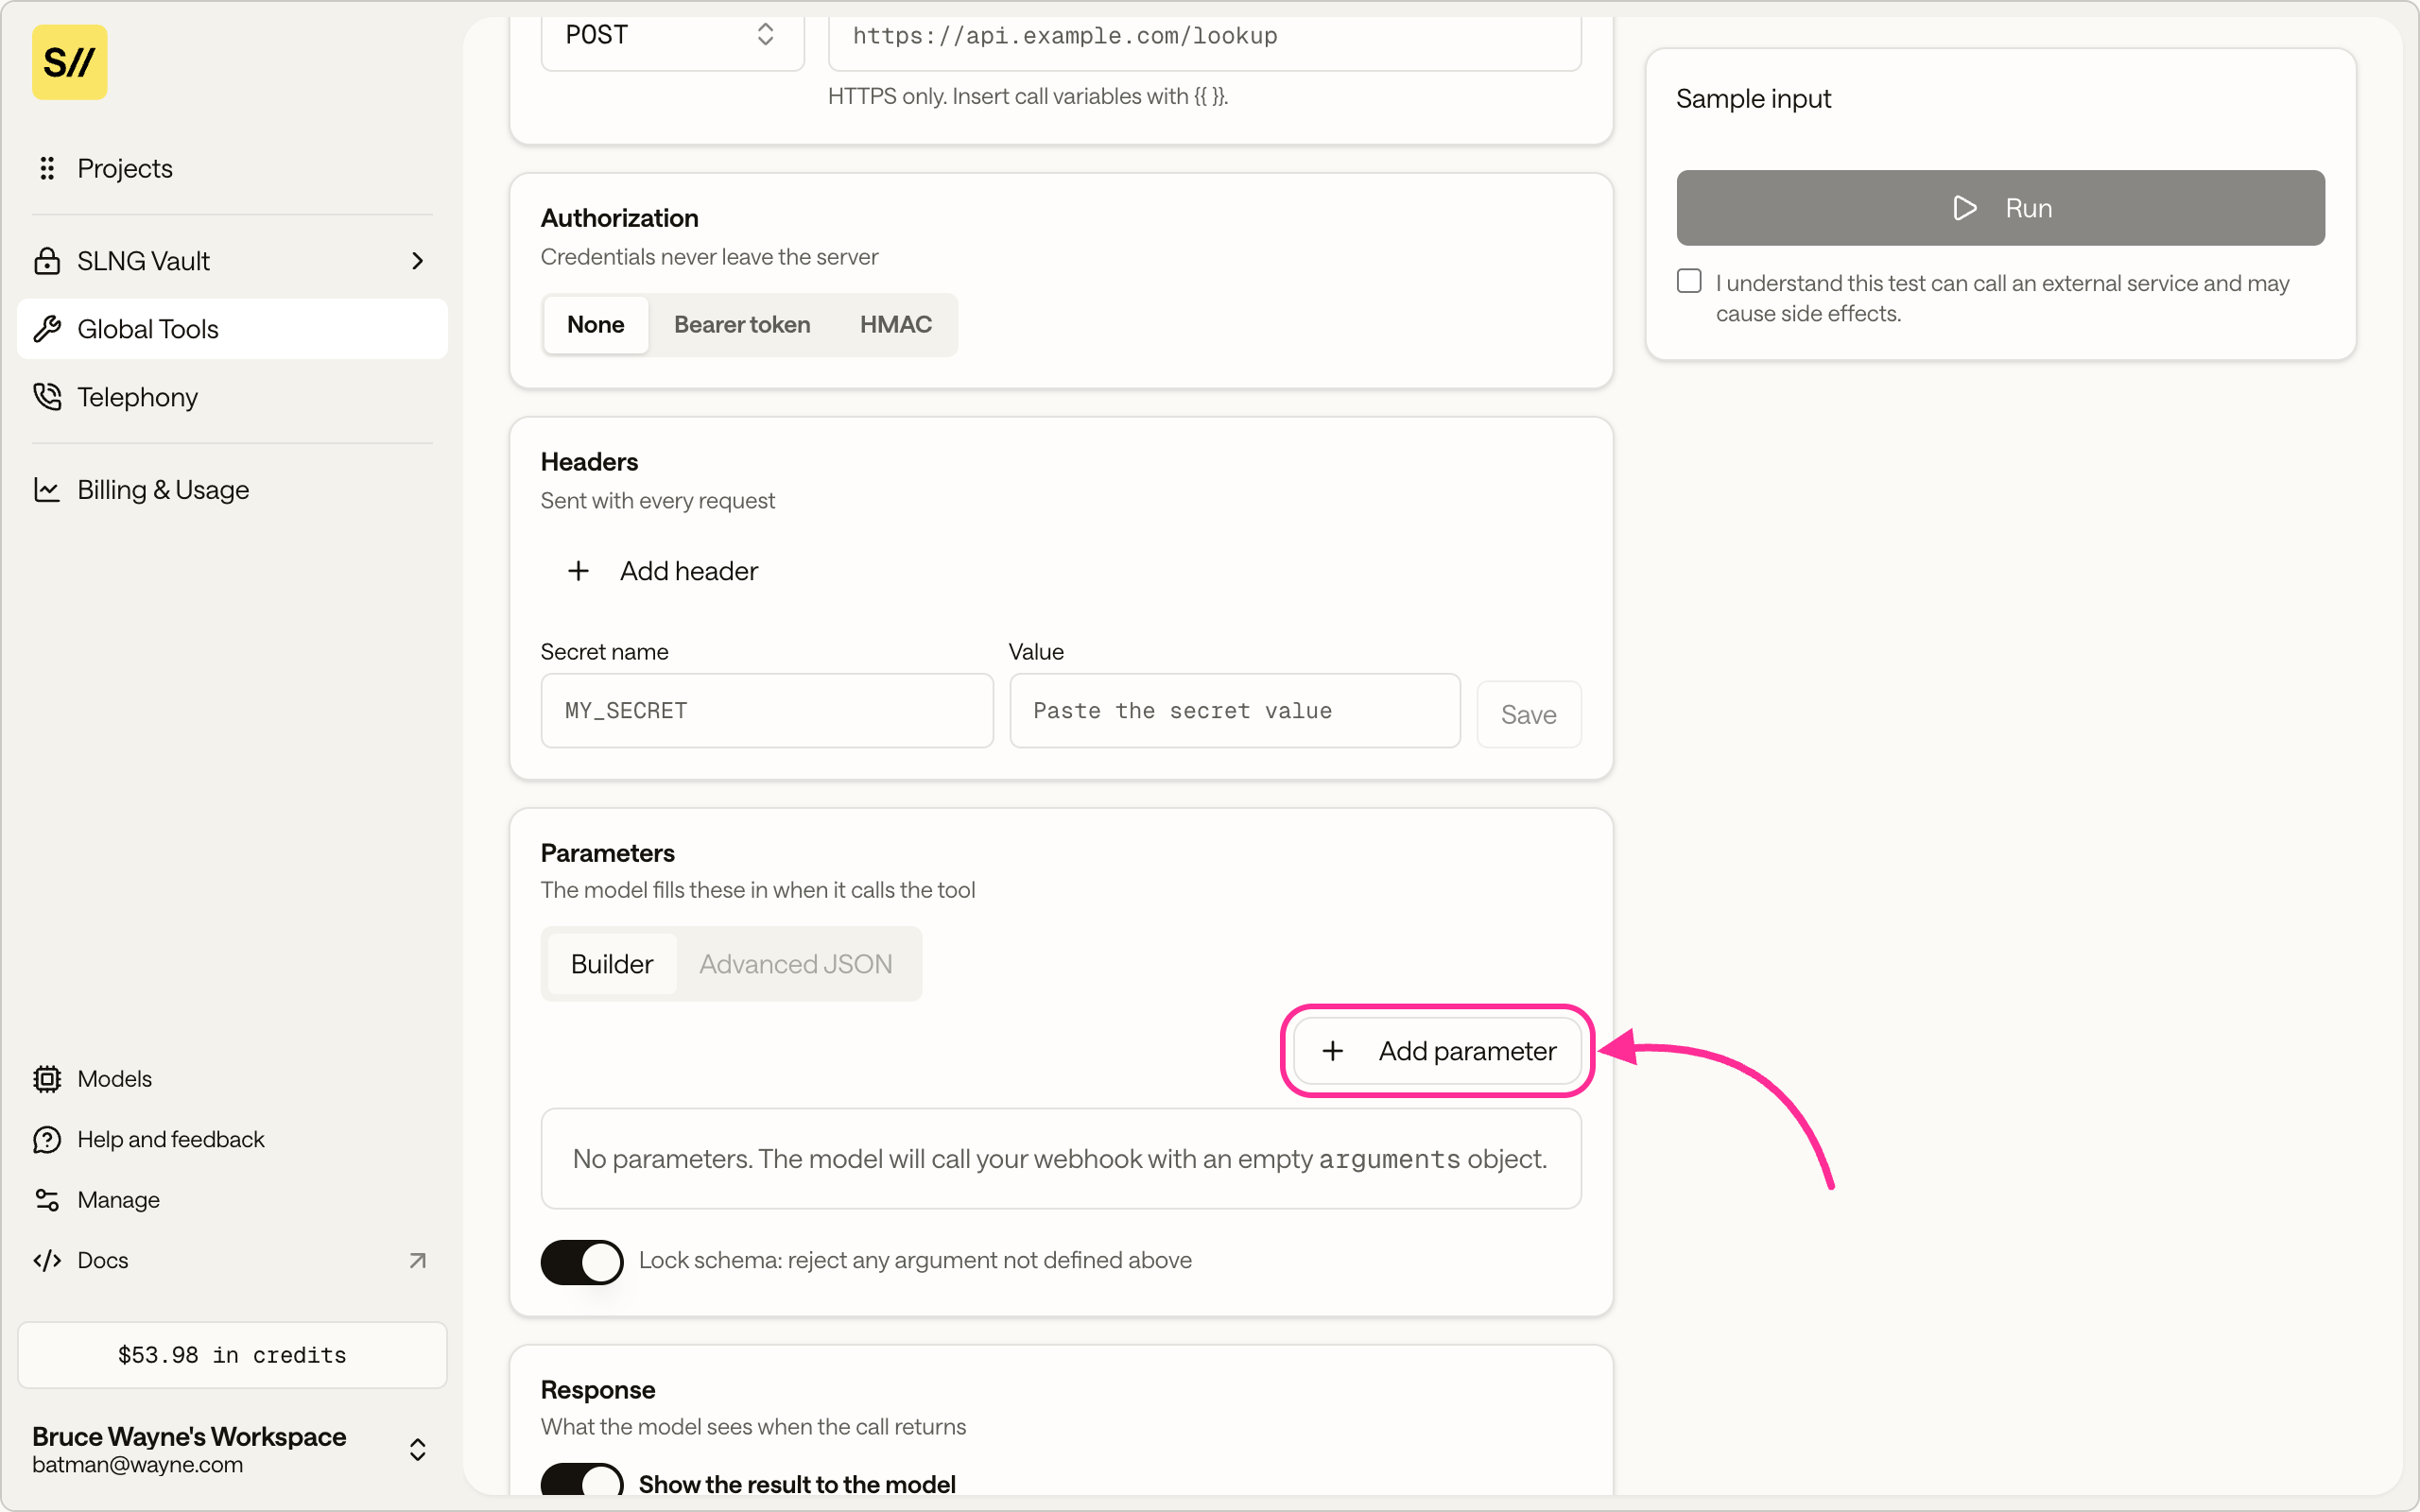The image size is (2420, 1512).
Task: Click the Help and feedback question icon
Action: [47, 1140]
